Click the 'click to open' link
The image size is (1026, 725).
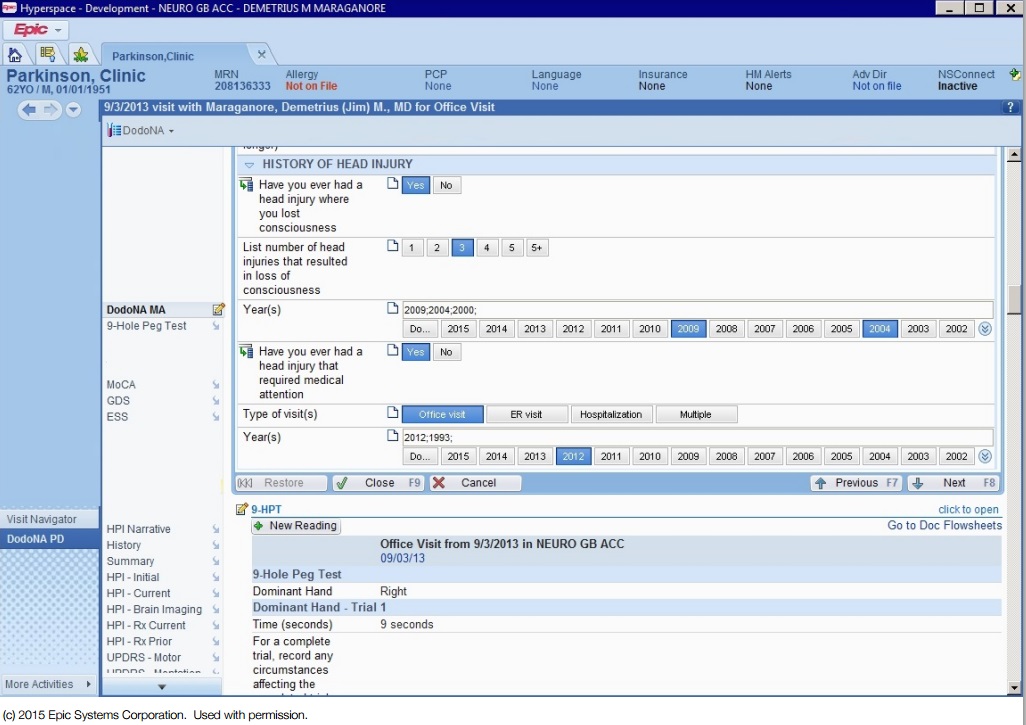pos(968,510)
